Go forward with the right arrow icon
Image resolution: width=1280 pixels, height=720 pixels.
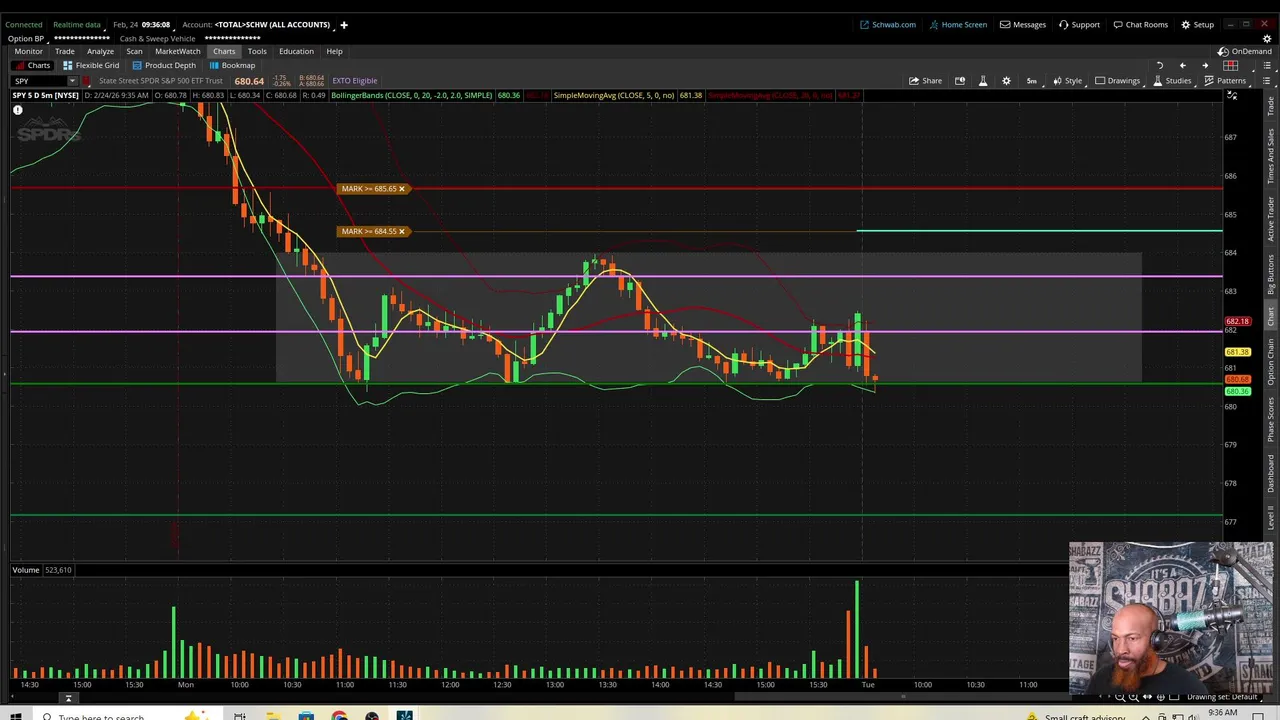click(1205, 65)
